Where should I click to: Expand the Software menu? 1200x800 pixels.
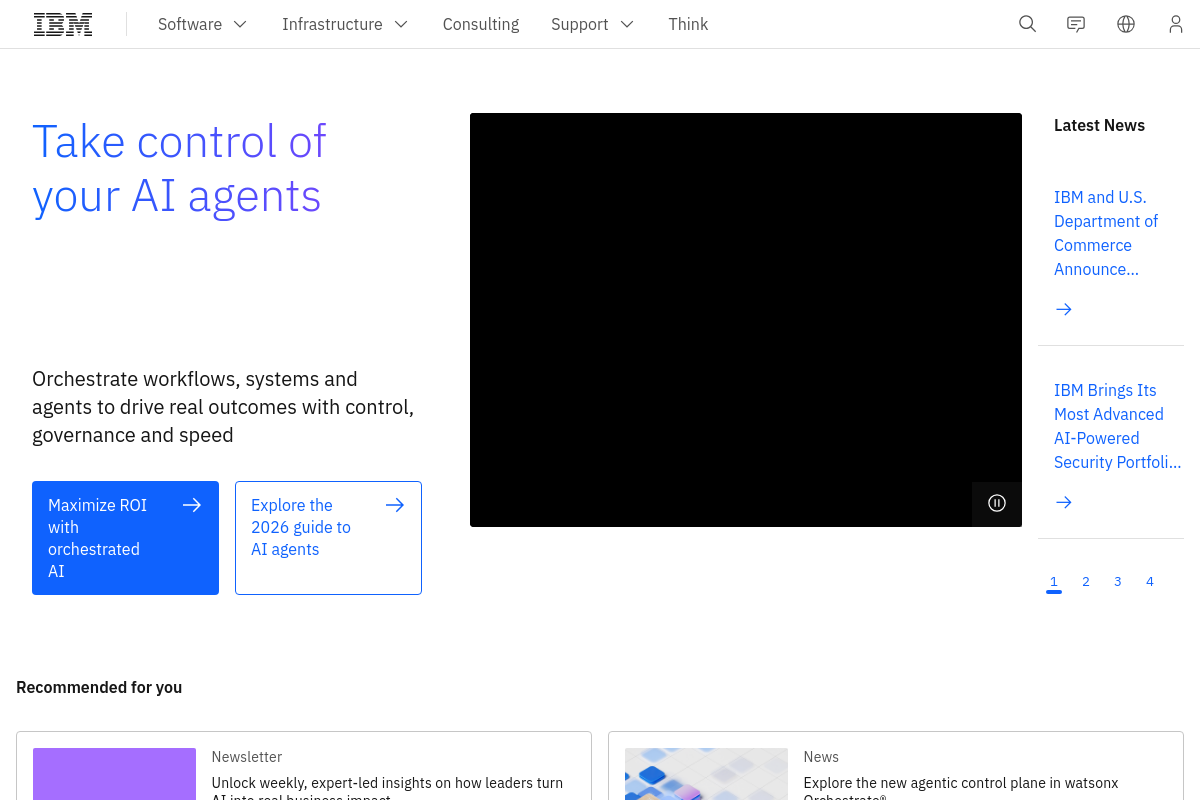[202, 24]
